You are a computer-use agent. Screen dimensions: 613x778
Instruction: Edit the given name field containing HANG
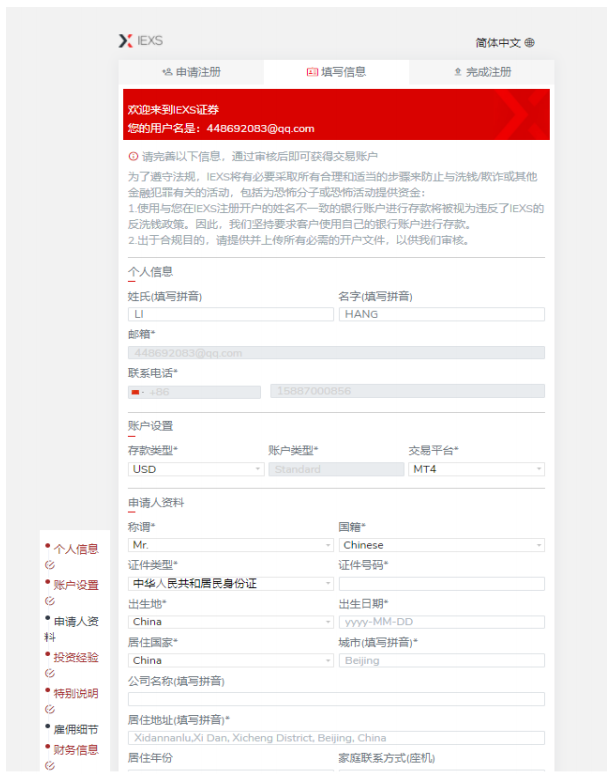(442, 315)
